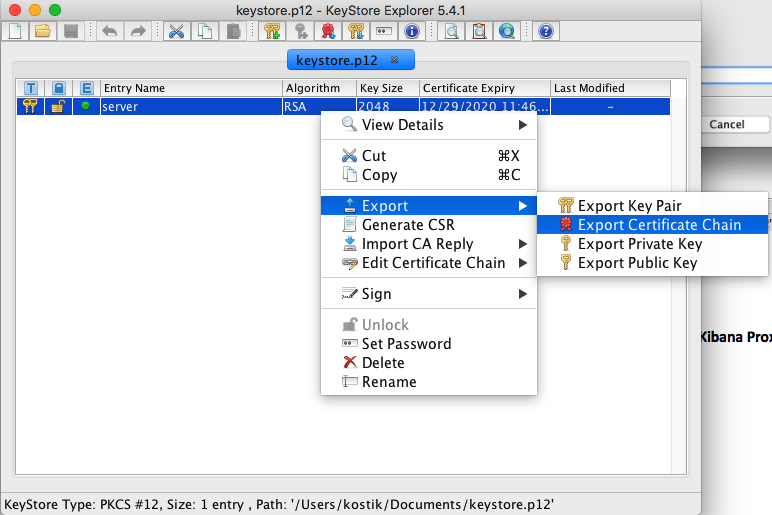The image size is (772, 515).
Task: Click the Import Trusted Certificate toolbar icon
Action: point(328,32)
